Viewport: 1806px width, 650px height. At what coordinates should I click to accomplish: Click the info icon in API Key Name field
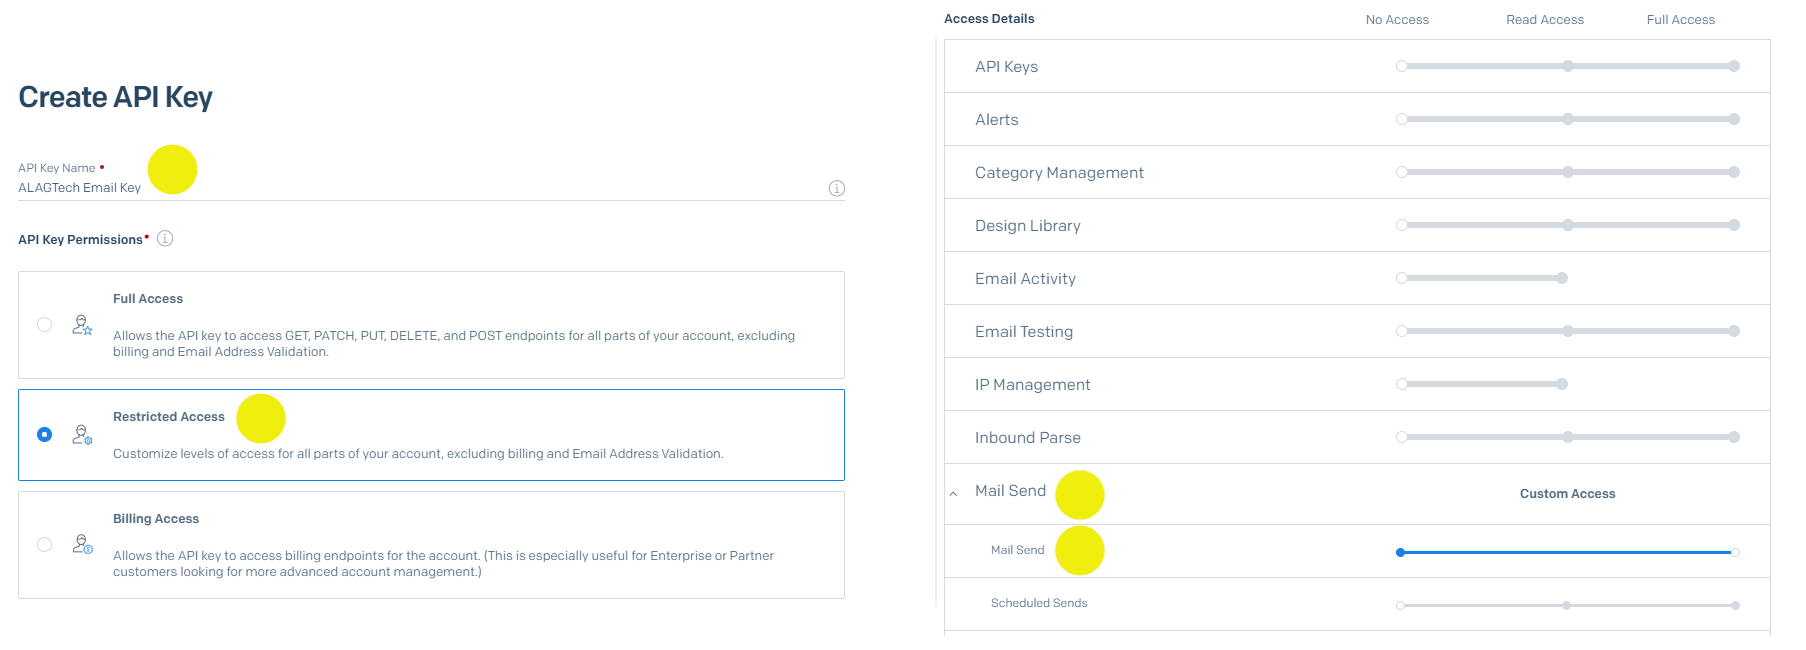coord(837,188)
